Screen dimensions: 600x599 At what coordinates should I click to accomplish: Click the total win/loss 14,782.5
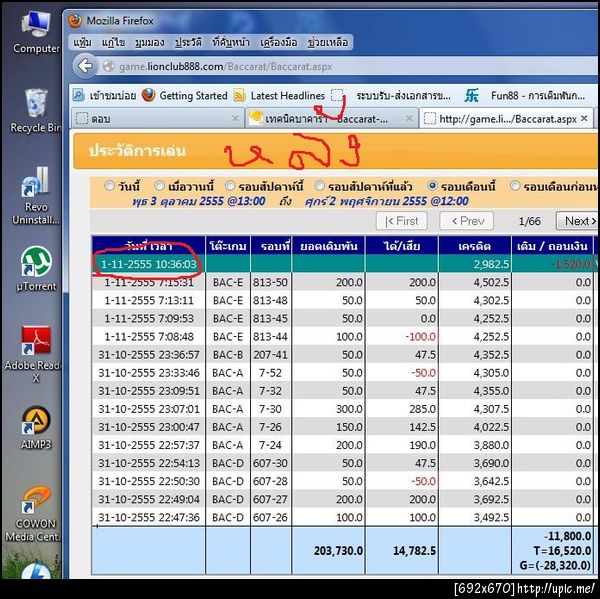414,550
